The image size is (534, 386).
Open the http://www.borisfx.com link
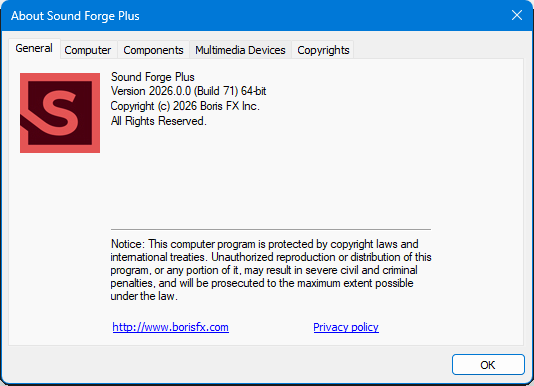(x=171, y=327)
